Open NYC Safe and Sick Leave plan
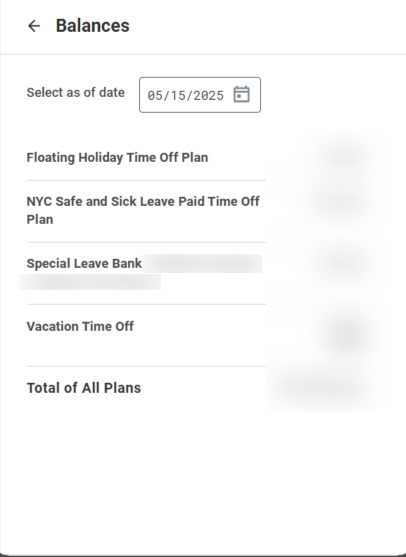 pyautogui.click(x=143, y=210)
